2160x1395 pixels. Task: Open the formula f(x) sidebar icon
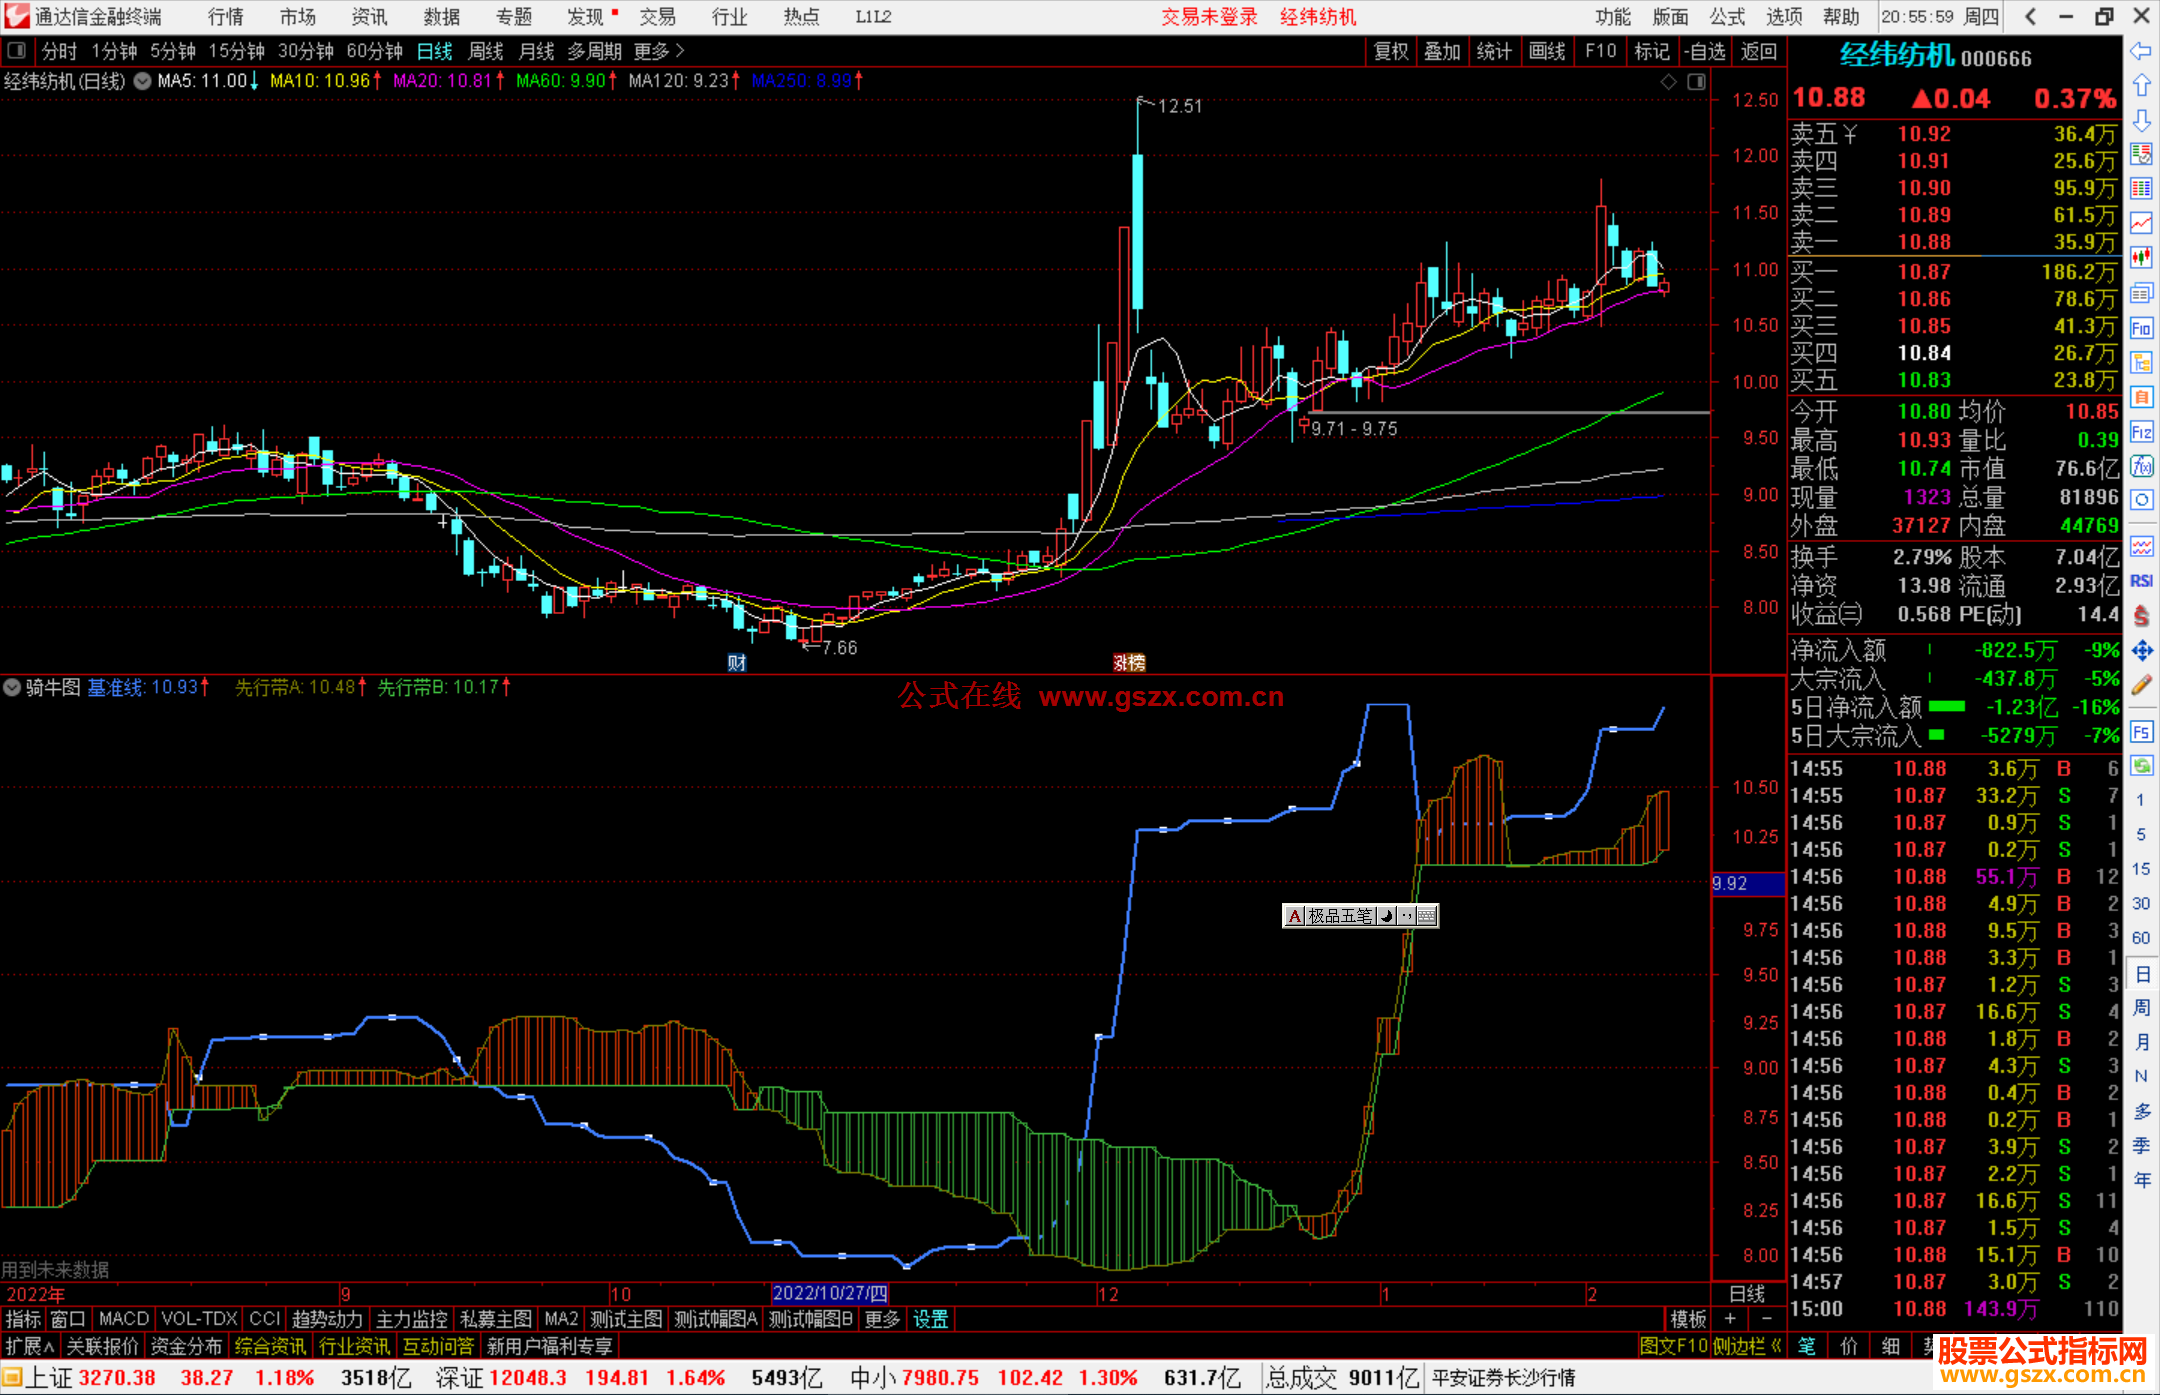[2141, 466]
